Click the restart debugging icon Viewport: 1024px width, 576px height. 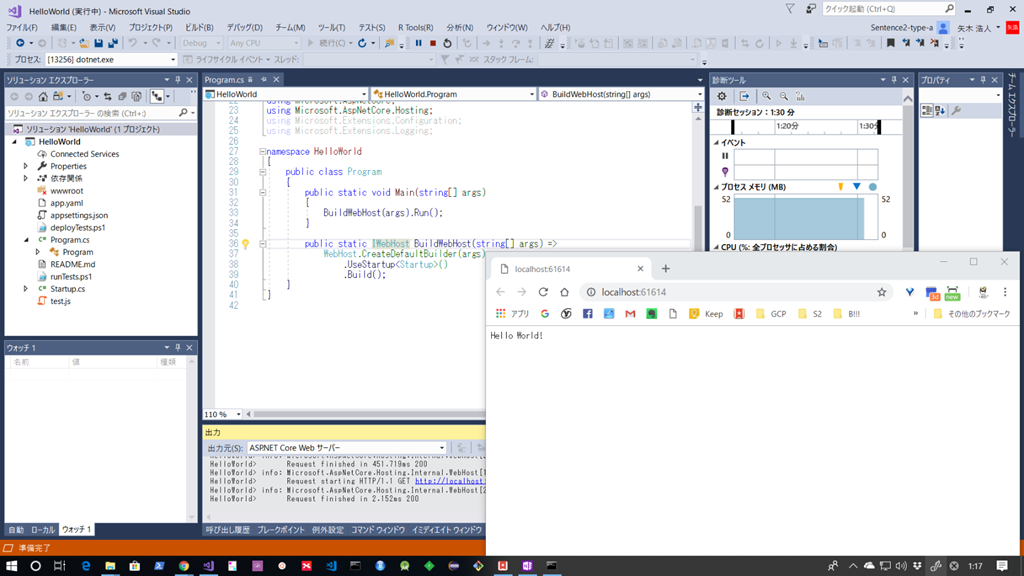point(447,43)
